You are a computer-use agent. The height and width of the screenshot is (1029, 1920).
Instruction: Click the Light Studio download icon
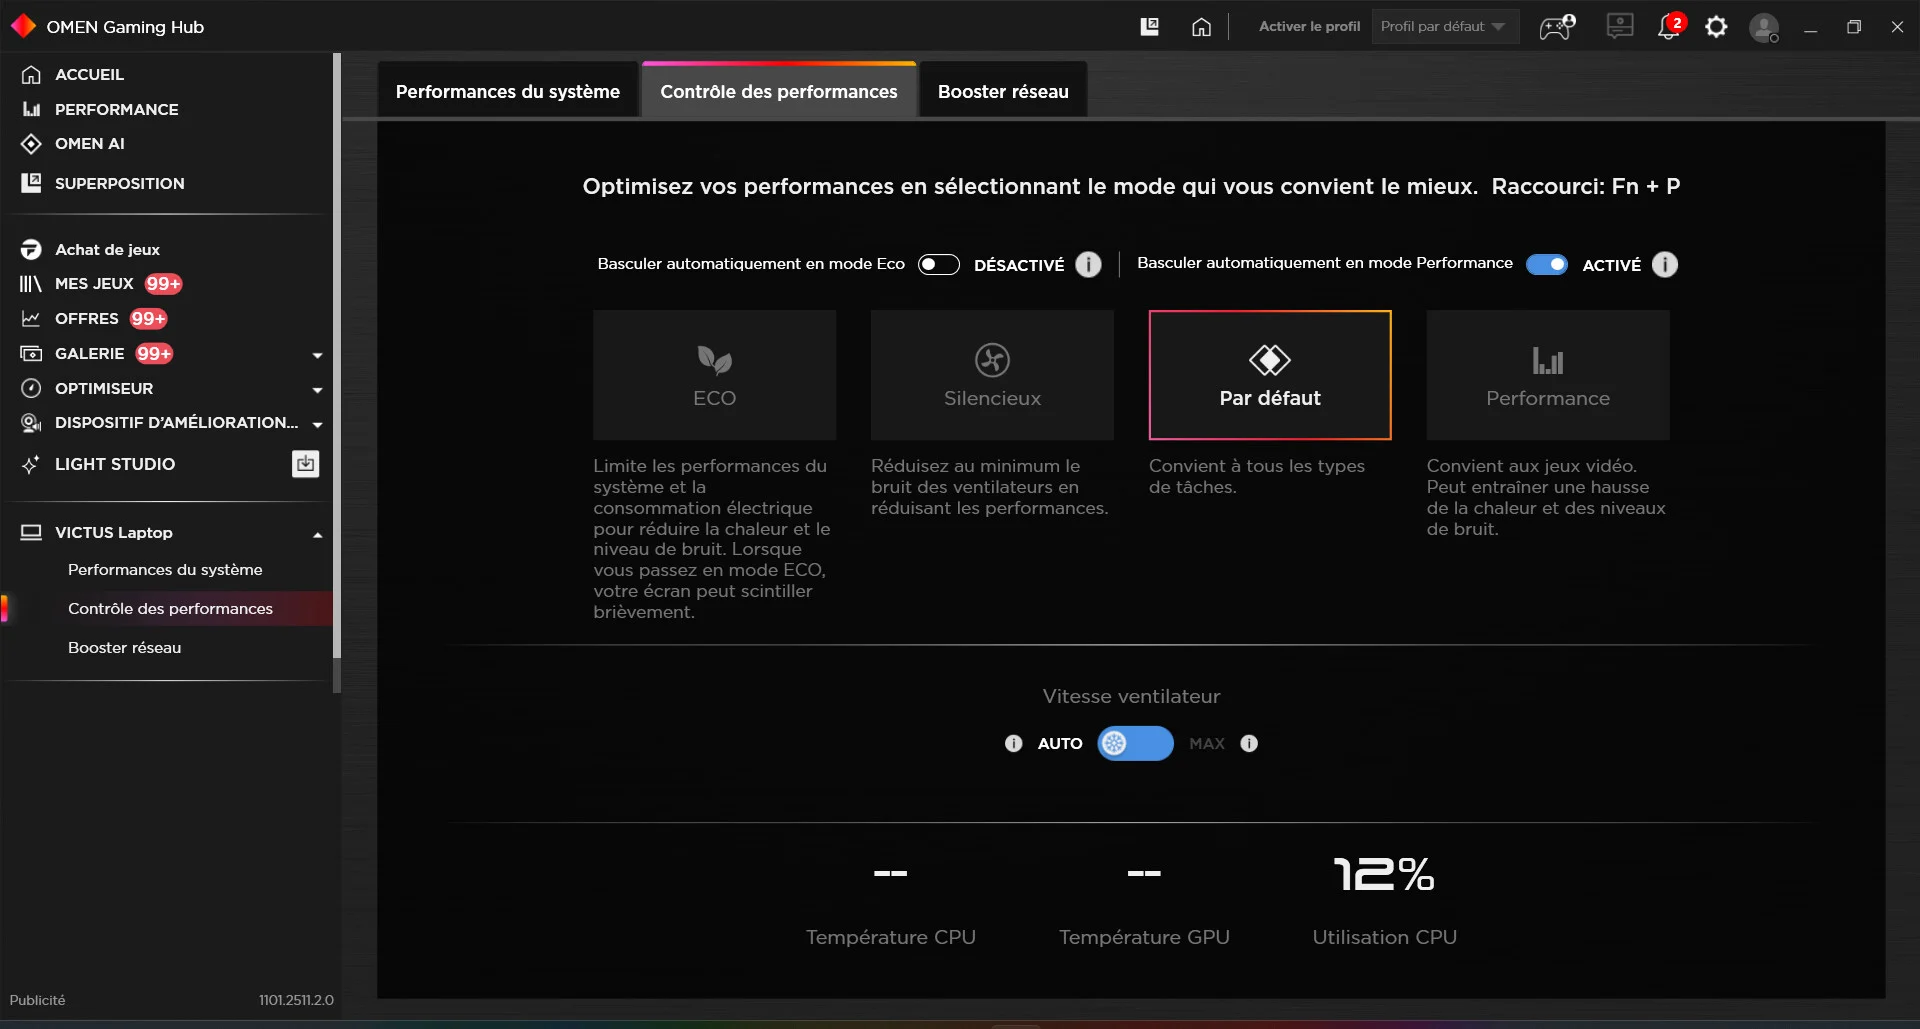point(305,464)
